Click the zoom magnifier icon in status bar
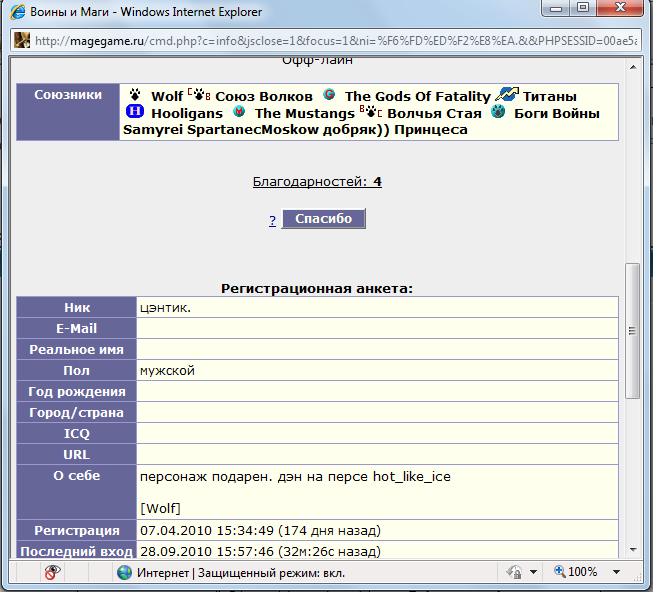653x592 pixels. [x=559, y=571]
